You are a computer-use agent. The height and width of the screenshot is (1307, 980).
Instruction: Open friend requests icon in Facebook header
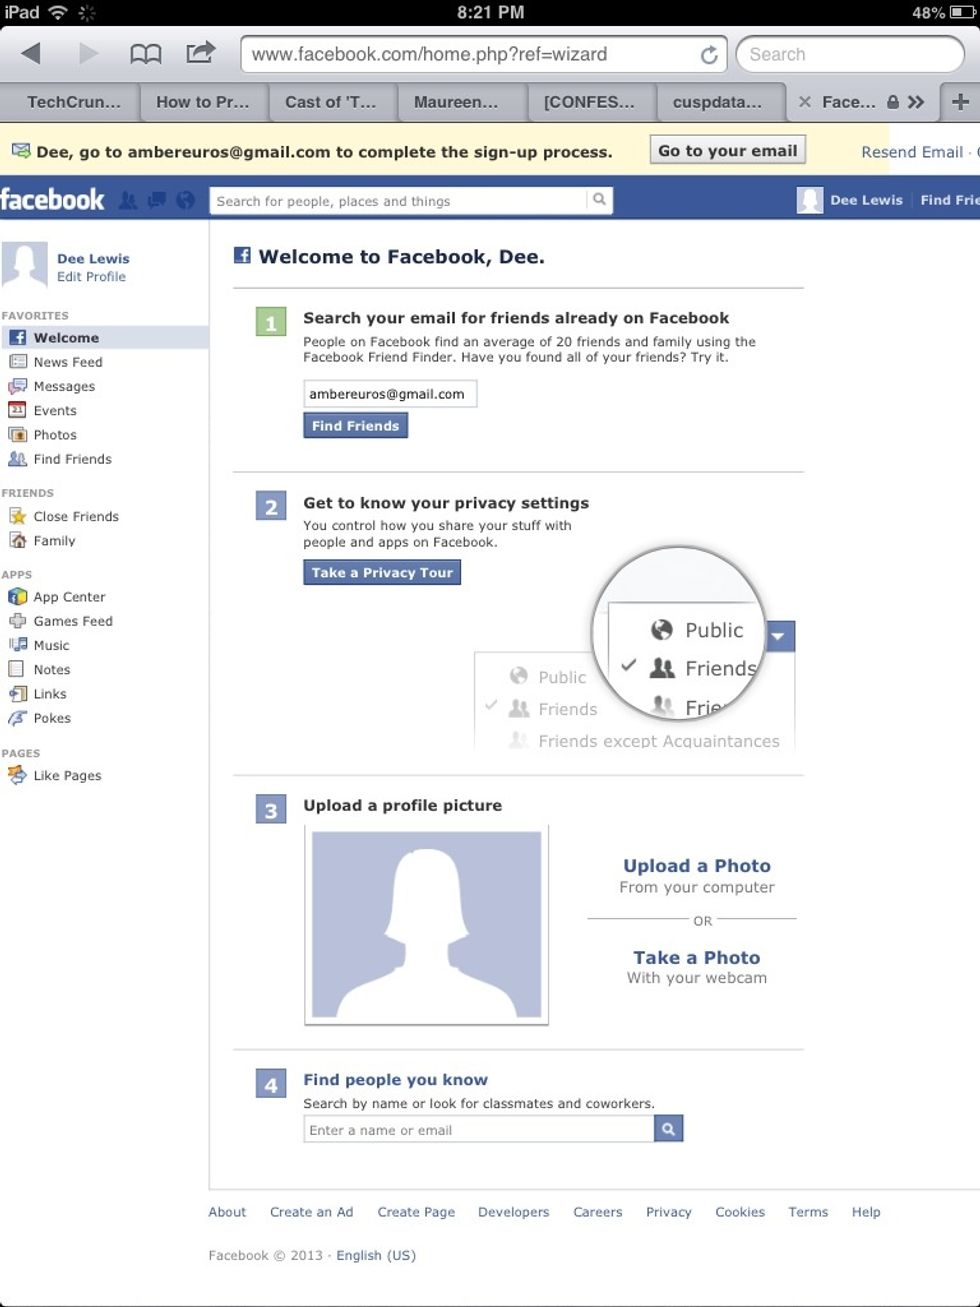point(128,201)
